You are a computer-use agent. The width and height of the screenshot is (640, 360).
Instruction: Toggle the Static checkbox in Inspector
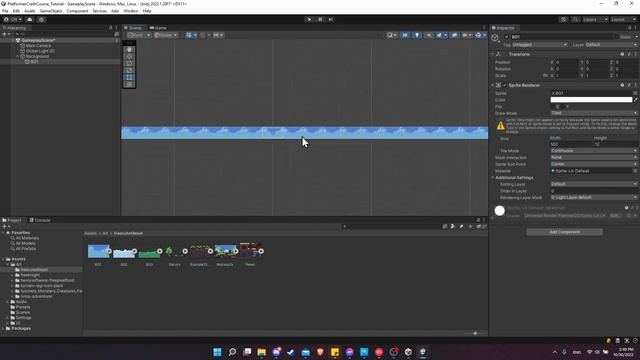click(x=617, y=37)
